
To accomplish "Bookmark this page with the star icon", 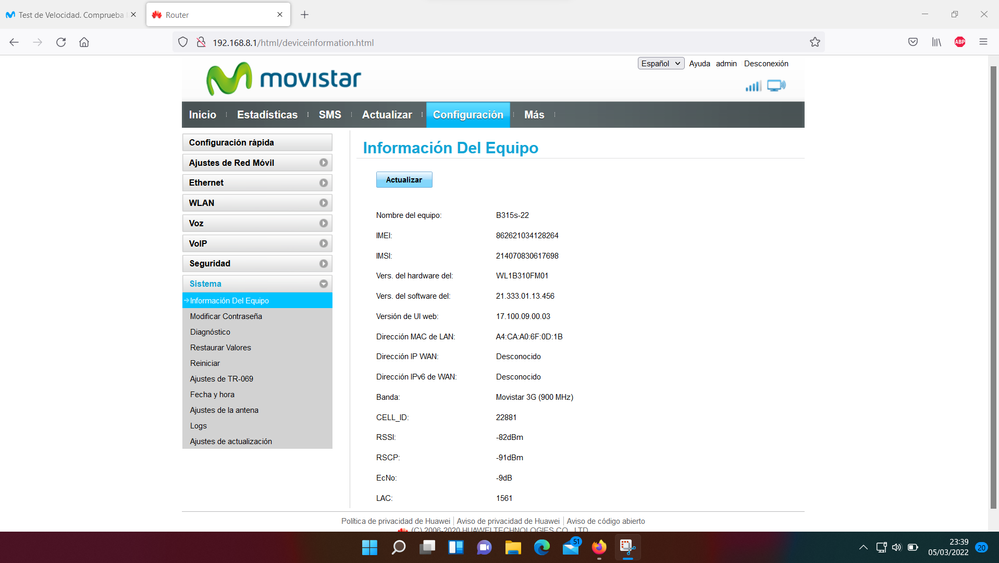I will (815, 42).
